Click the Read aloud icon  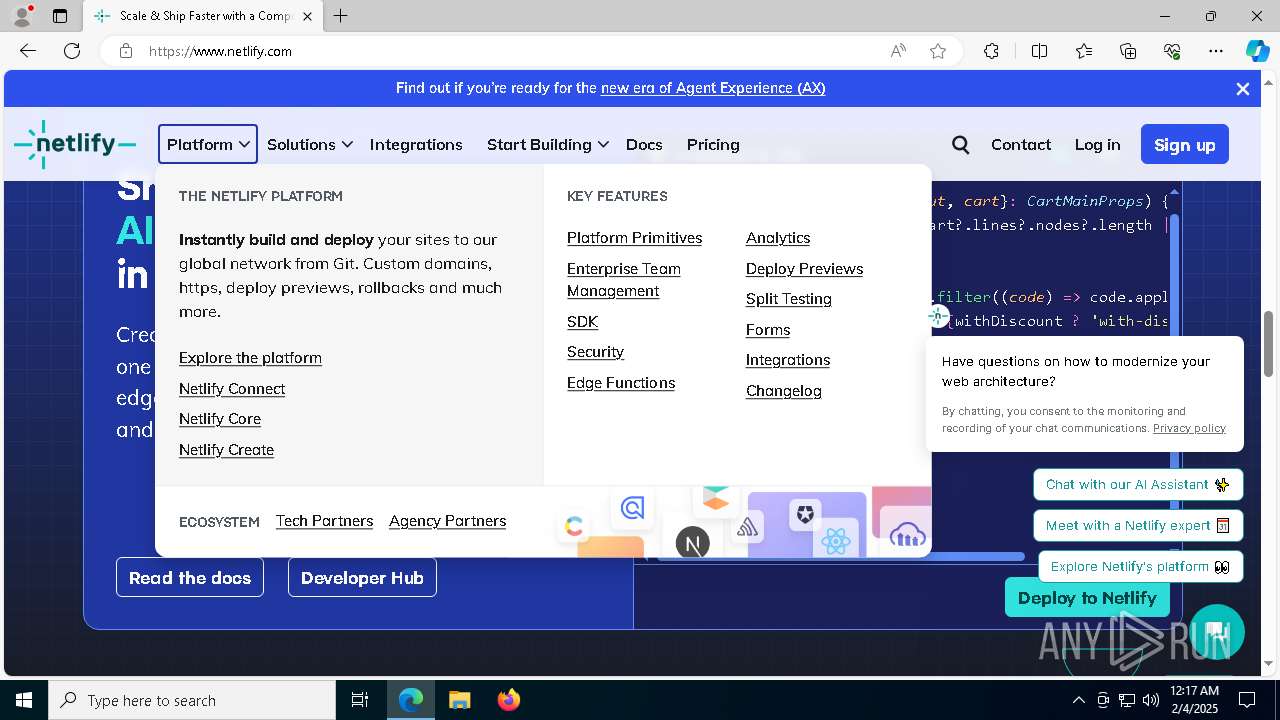(898, 51)
